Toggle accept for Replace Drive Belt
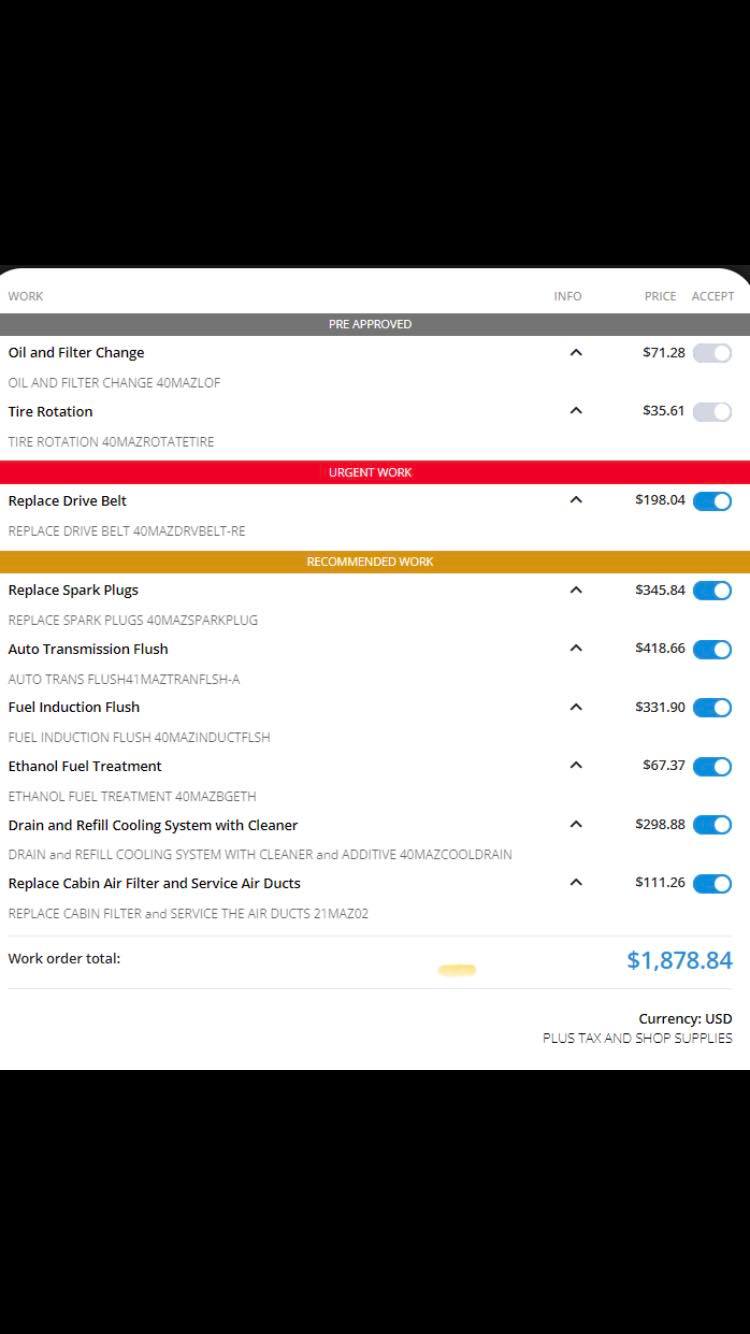Viewport: 750px width, 1334px height. [x=712, y=501]
